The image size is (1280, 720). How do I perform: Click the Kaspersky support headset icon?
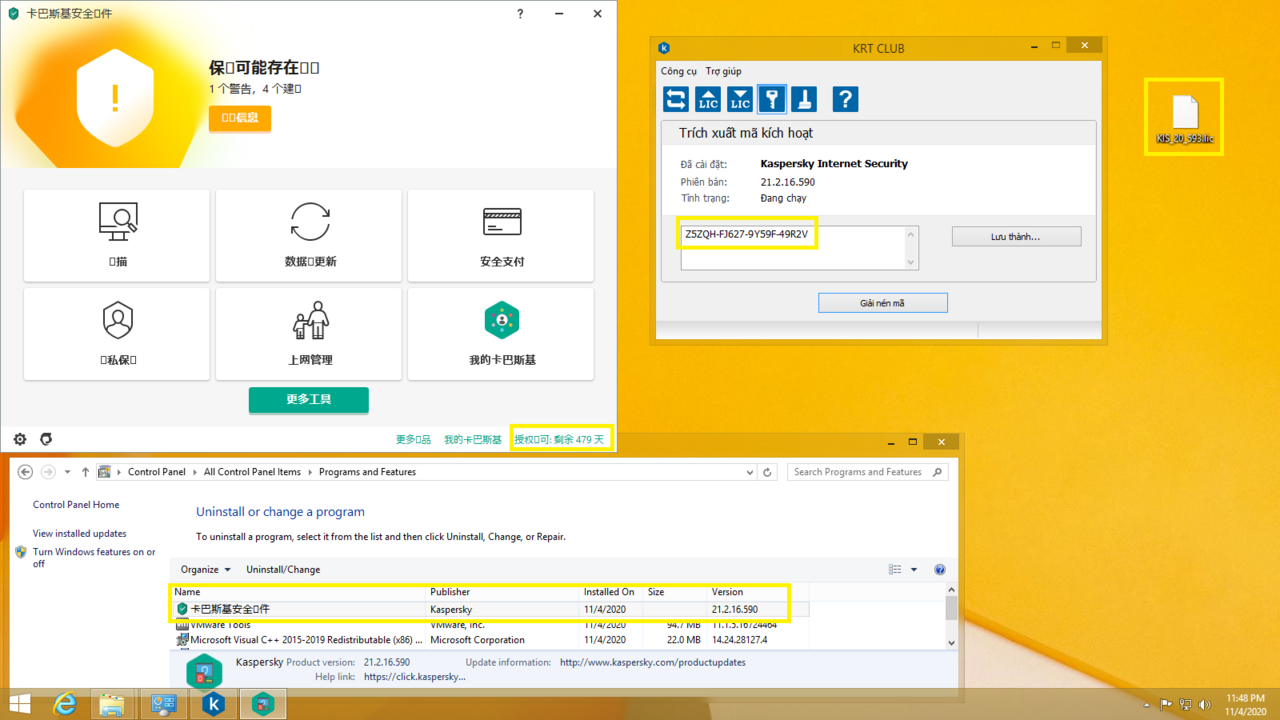pyautogui.click(x=46, y=439)
